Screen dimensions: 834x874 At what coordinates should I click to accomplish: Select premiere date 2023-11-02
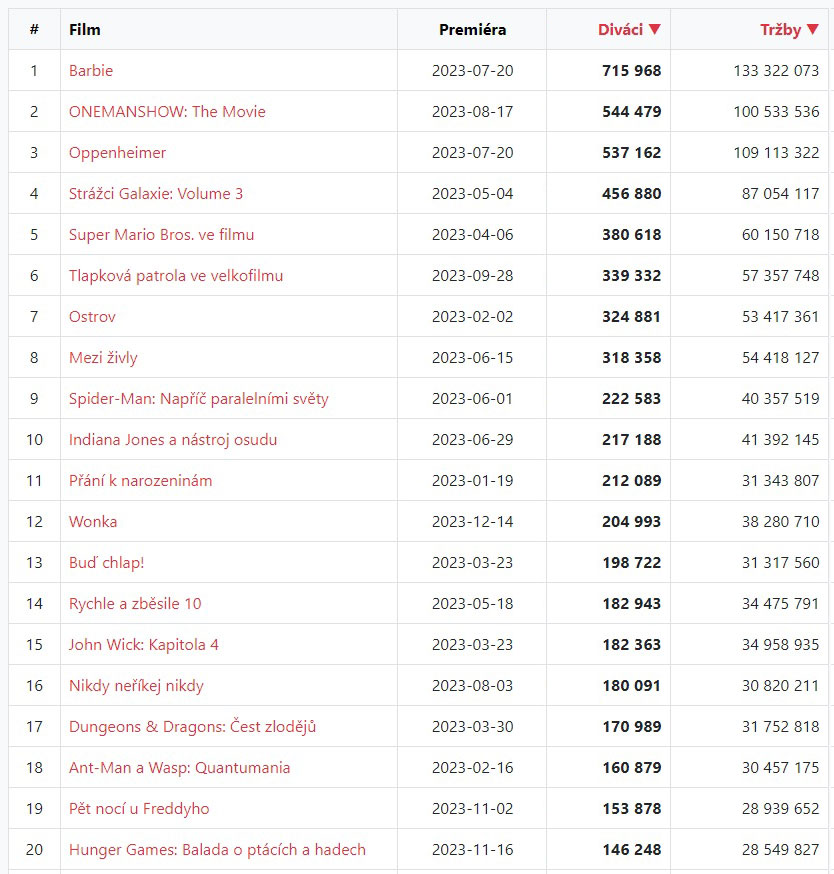(473, 809)
